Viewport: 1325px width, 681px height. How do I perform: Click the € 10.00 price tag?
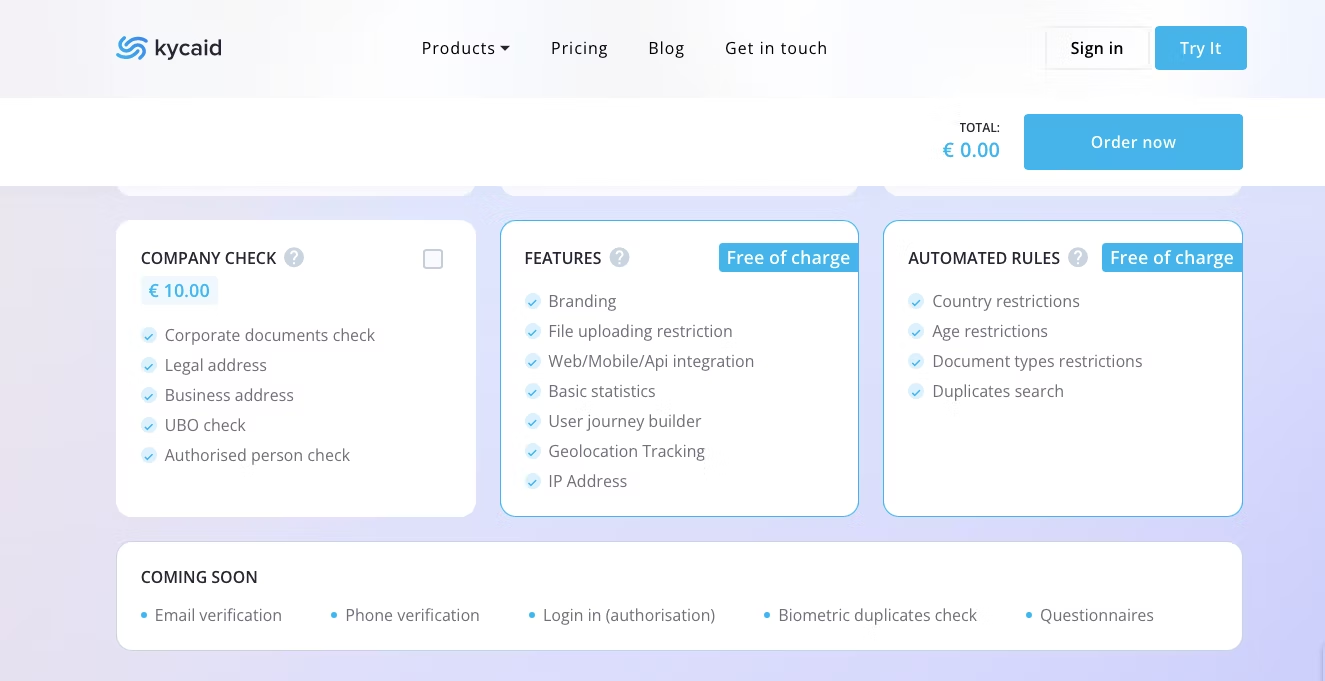coord(179,291)
